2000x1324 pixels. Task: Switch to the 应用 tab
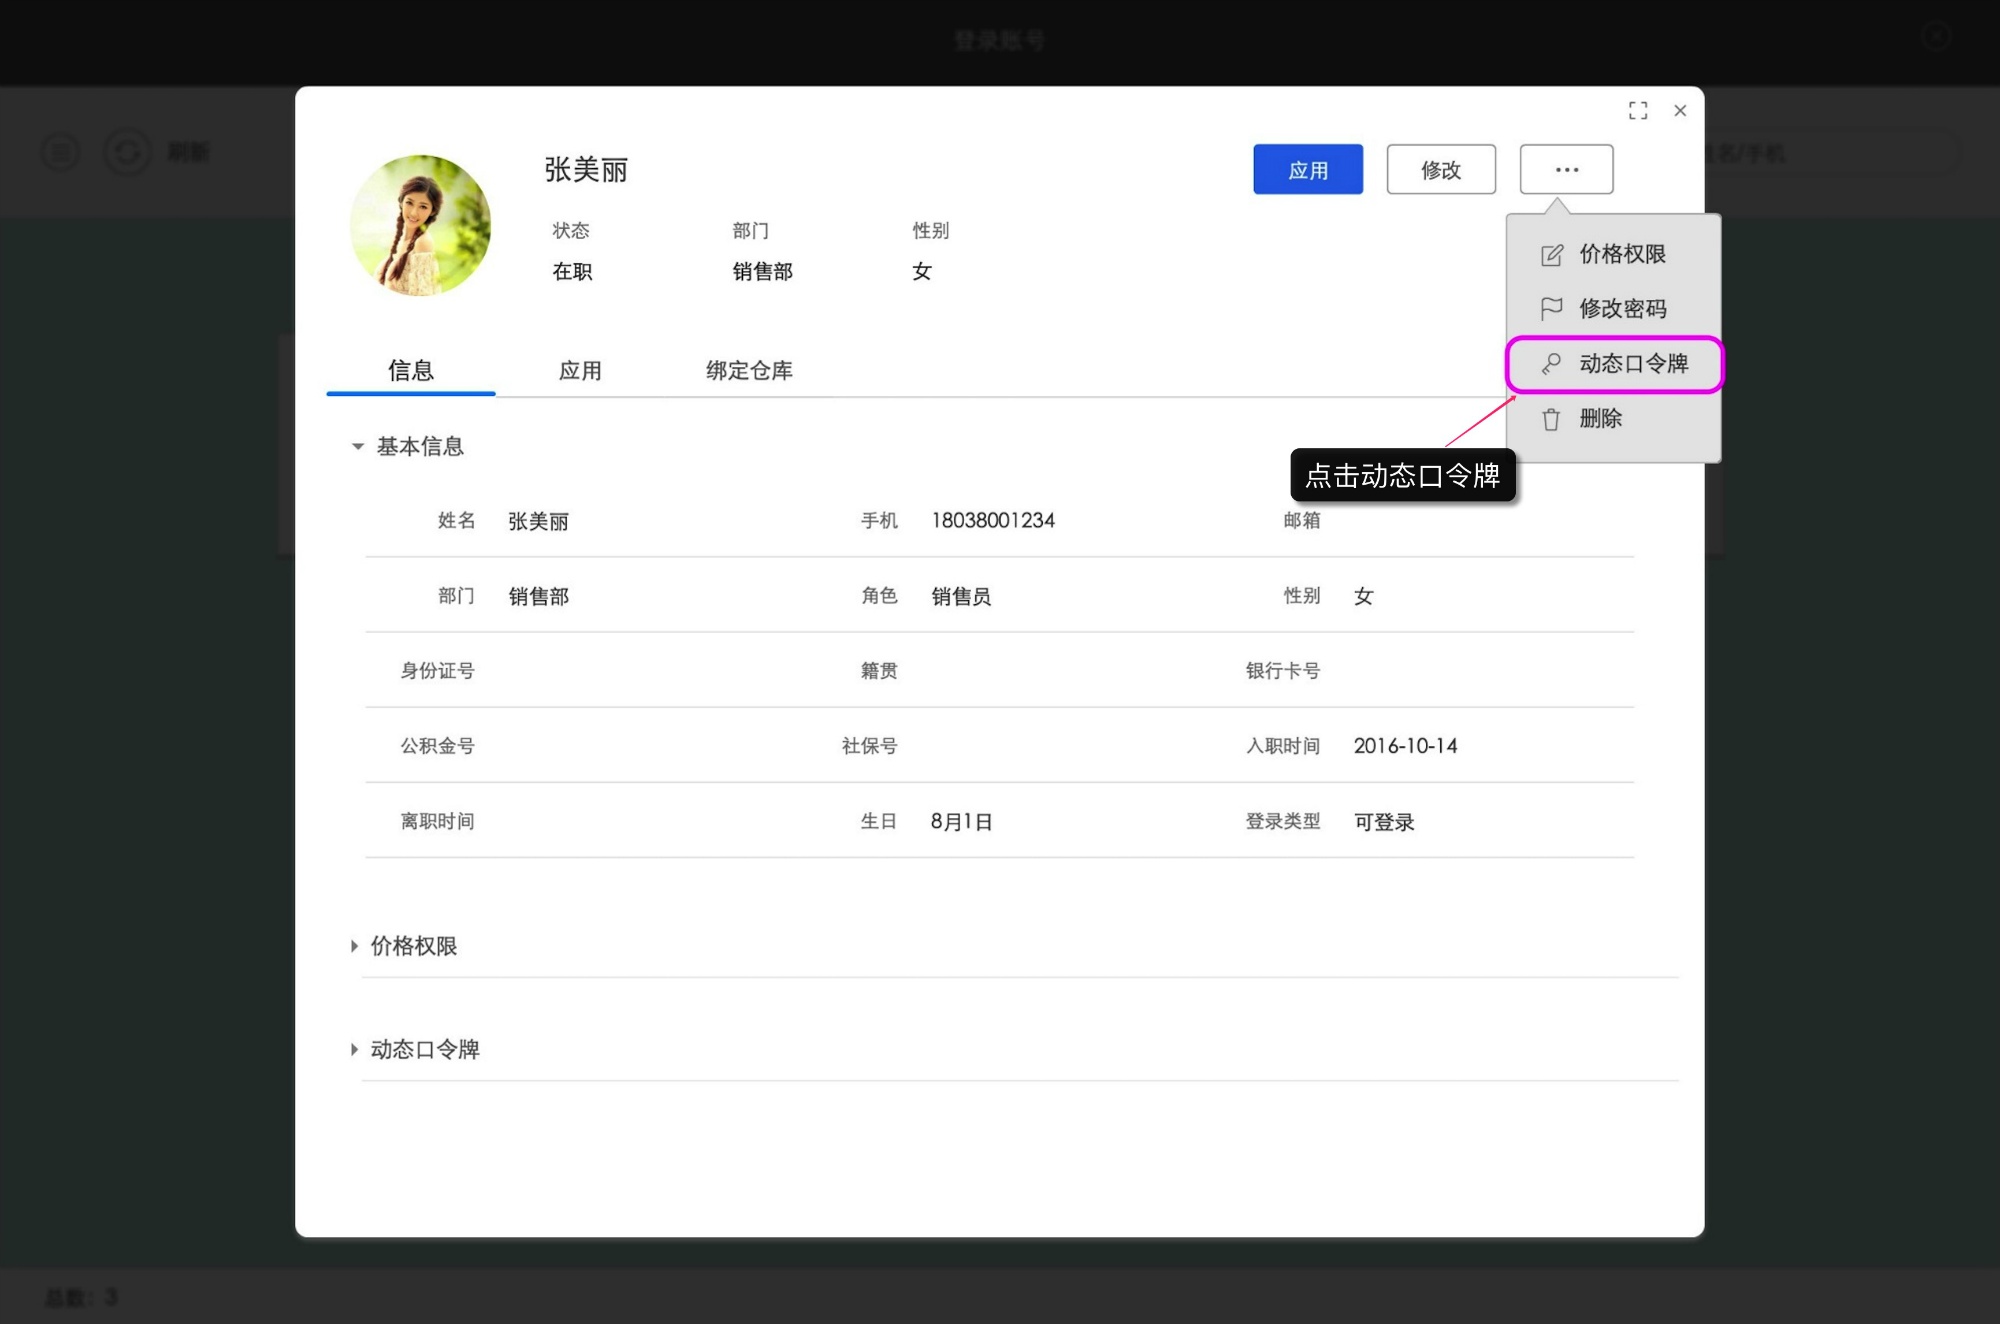point(580,370)
